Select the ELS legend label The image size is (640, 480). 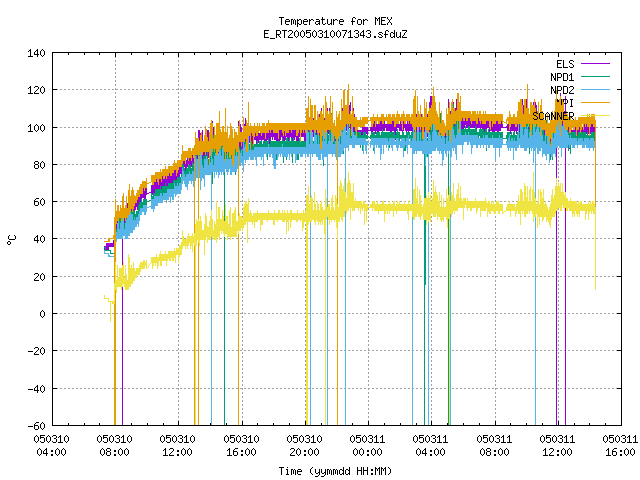tap(565, 64)
